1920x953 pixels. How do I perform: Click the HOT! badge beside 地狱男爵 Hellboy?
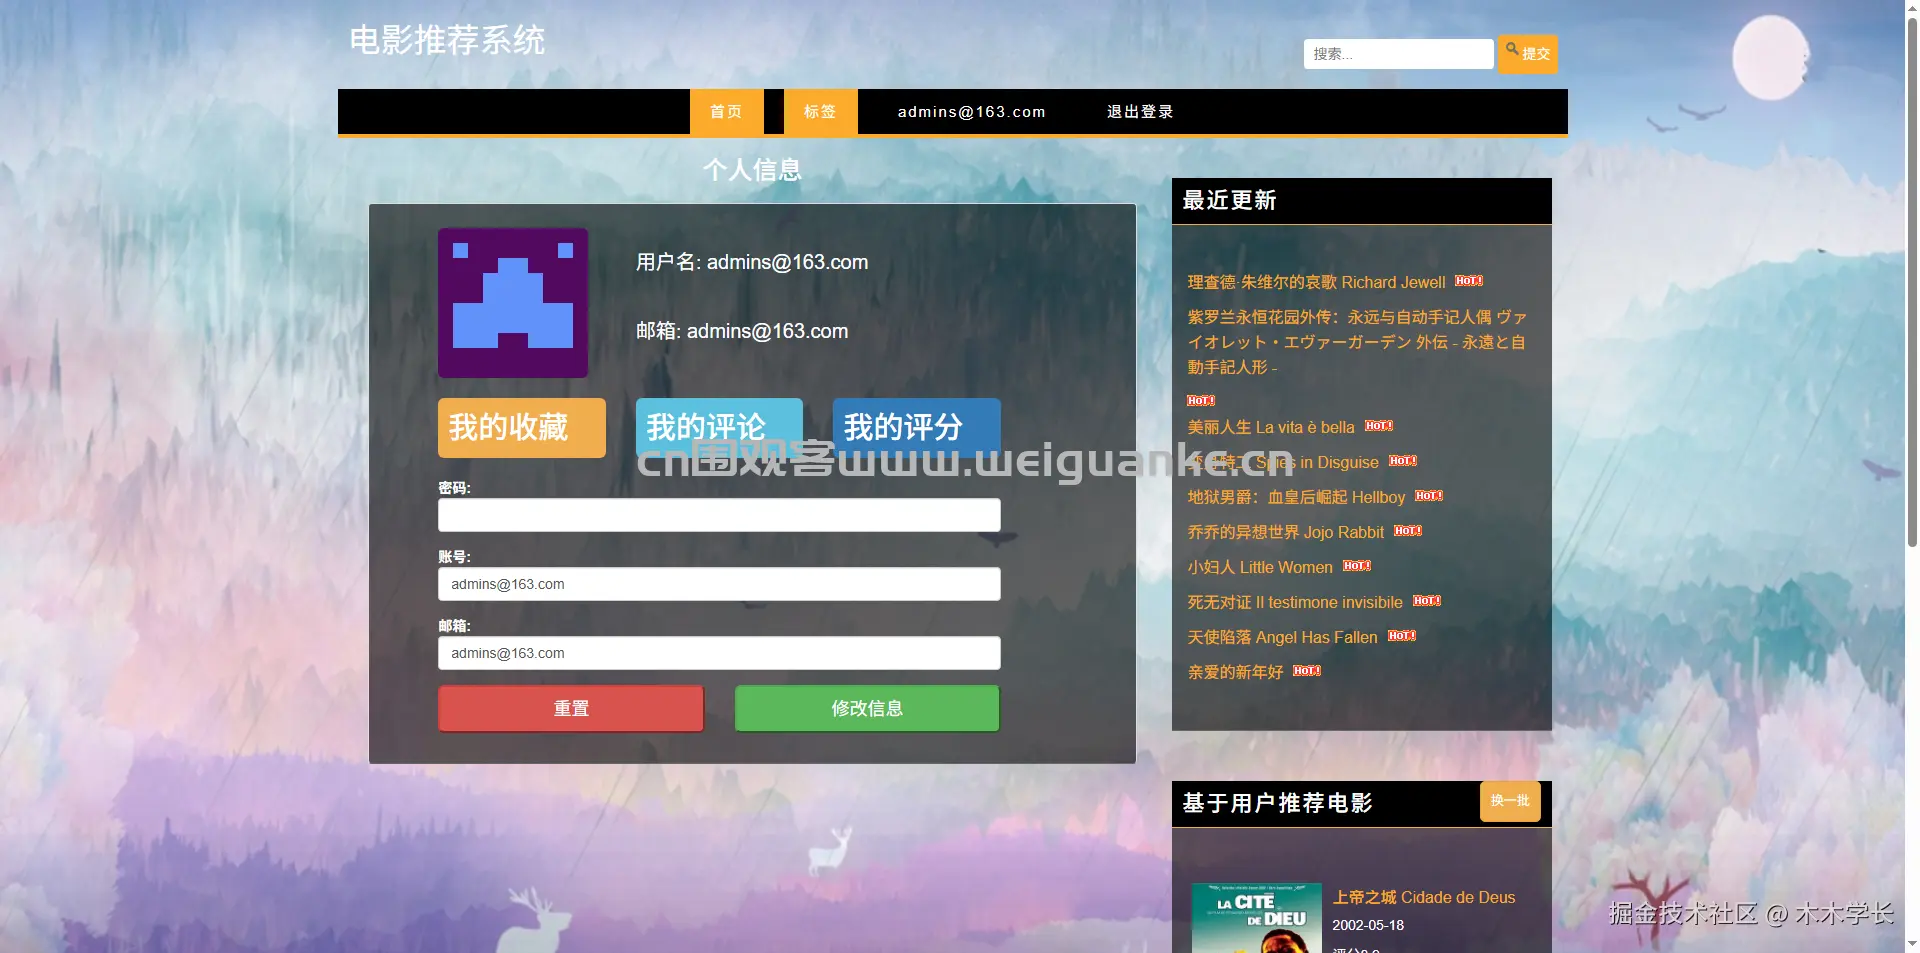(x=1429, y=495)
